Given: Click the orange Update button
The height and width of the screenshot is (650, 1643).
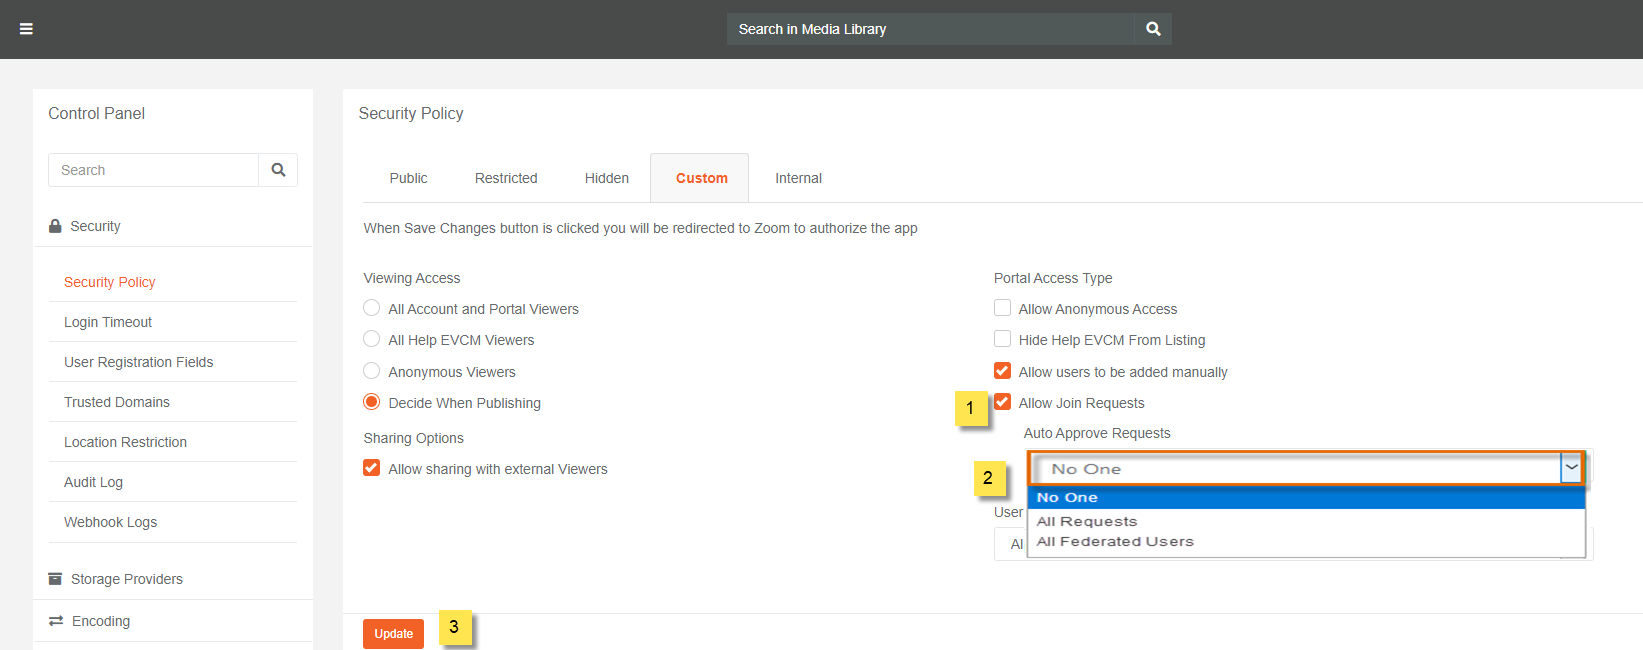Looking at the screenshot, I should 393,634.
